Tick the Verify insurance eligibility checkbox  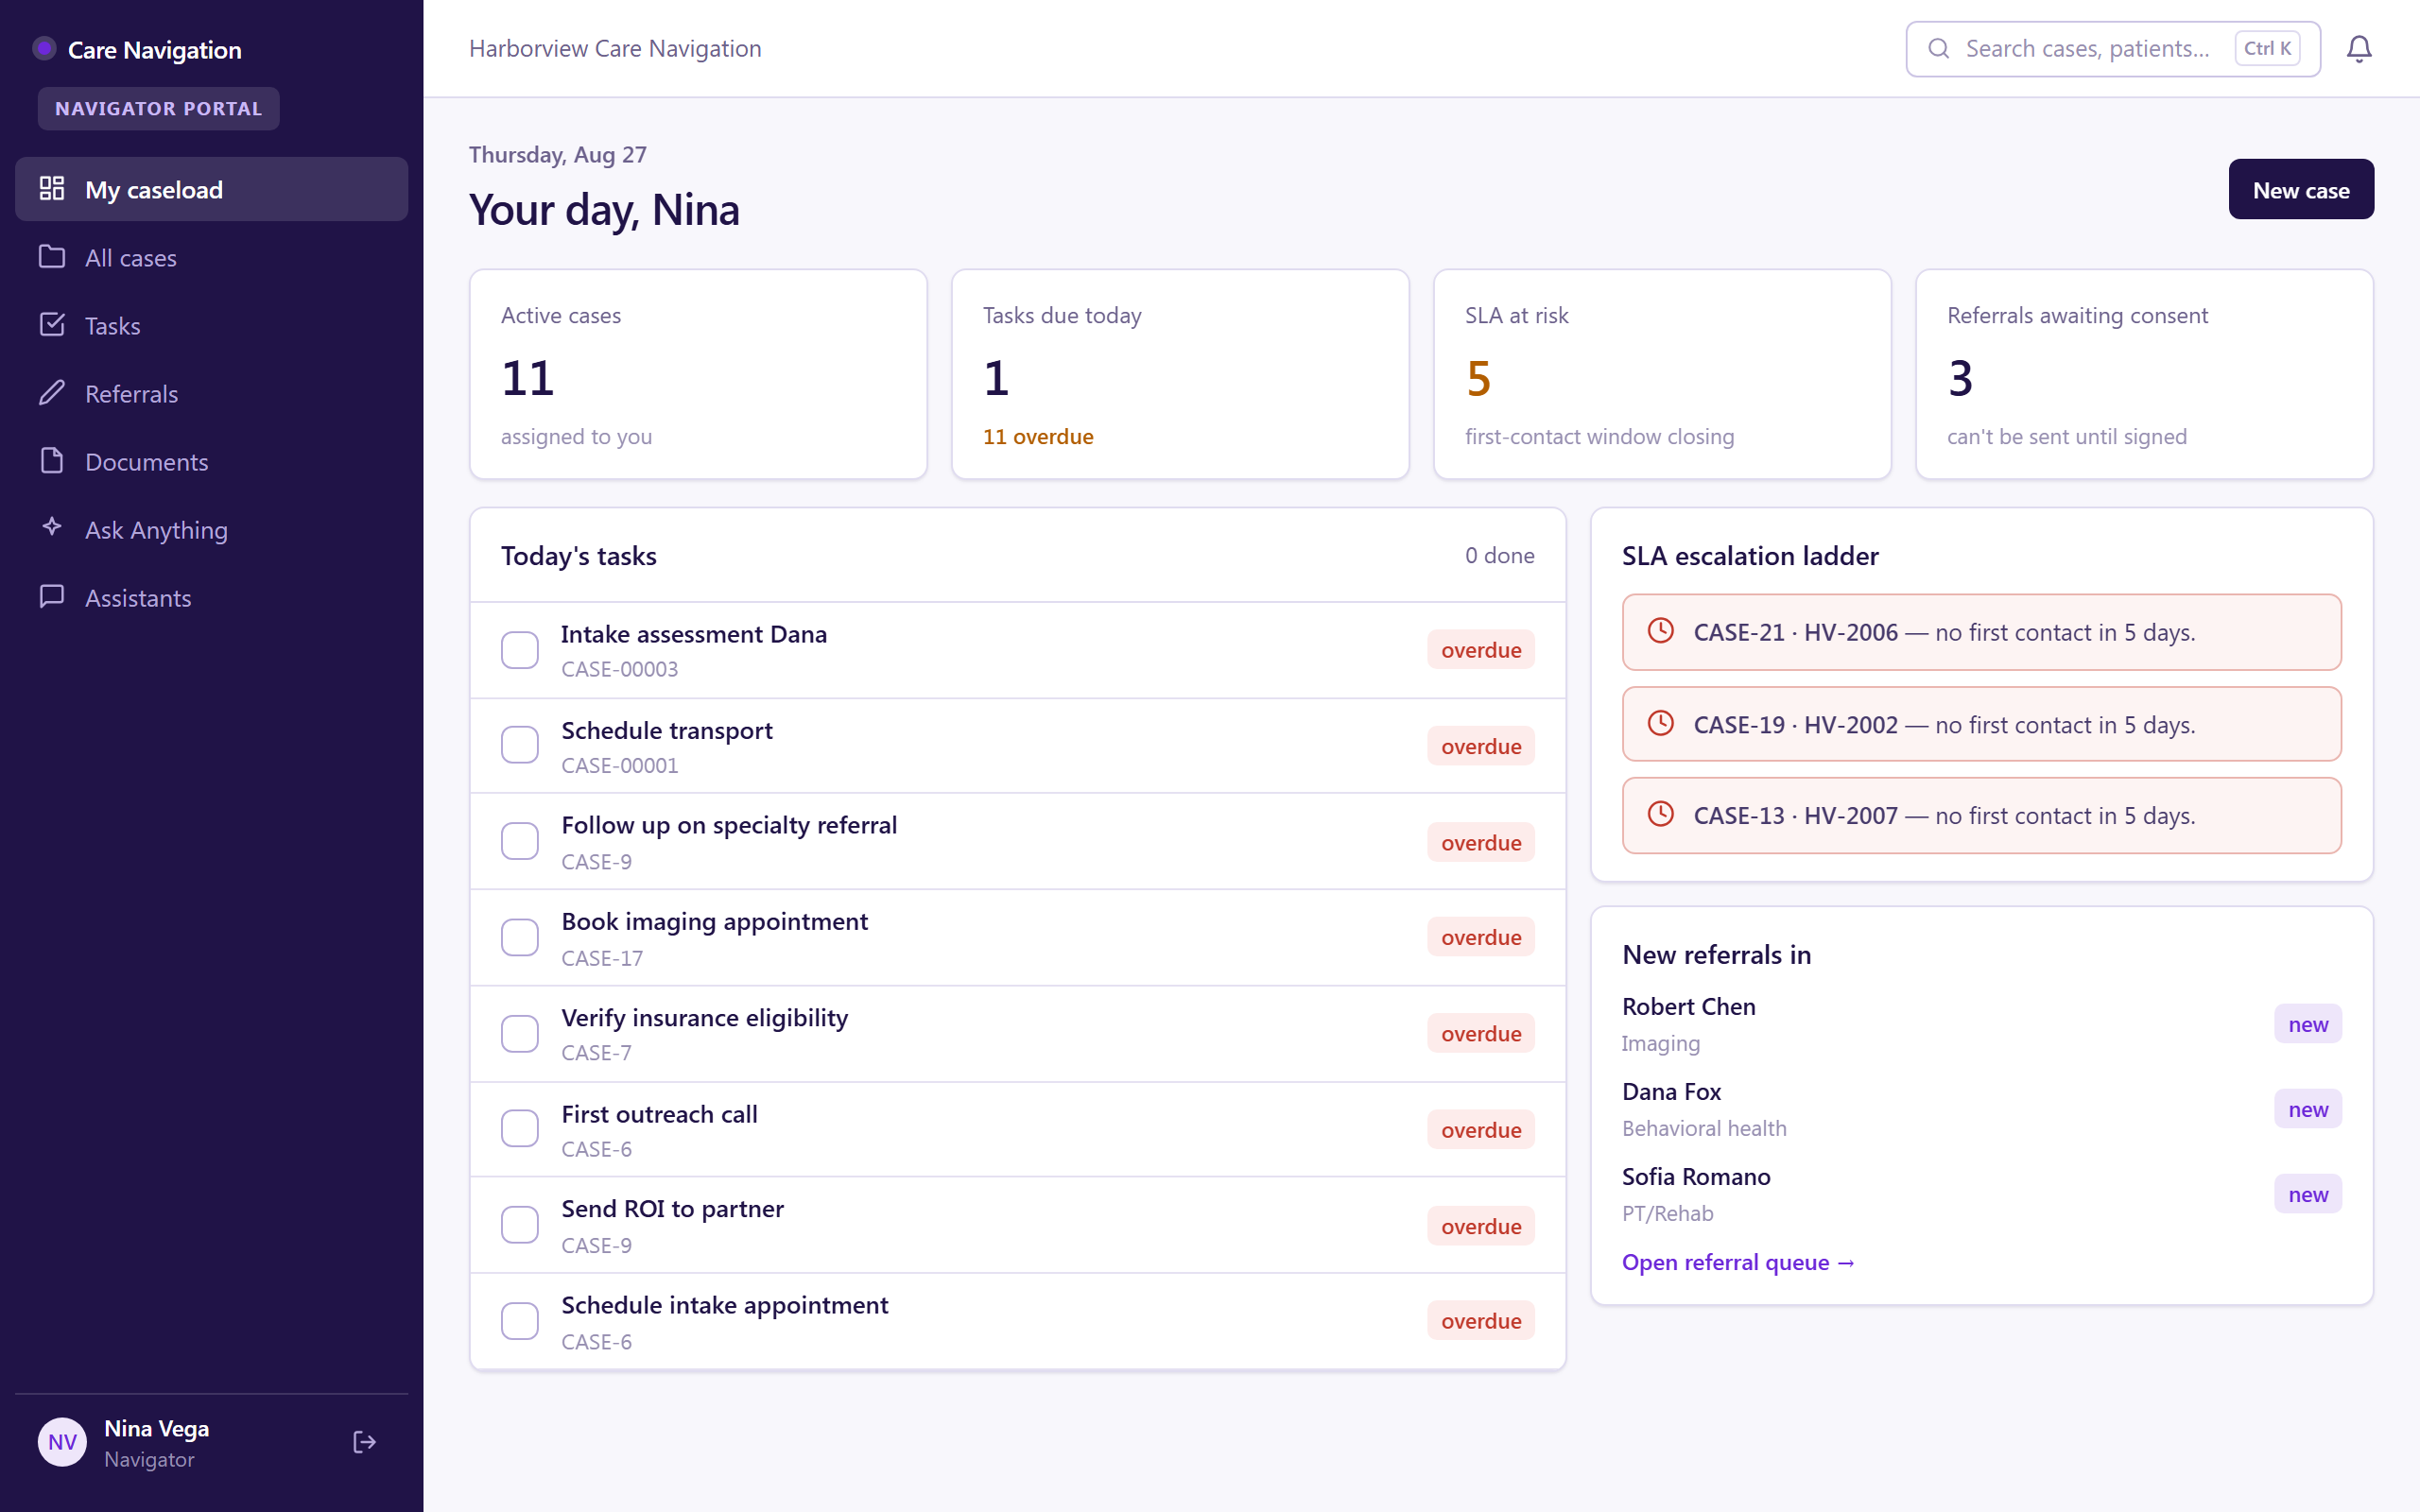[519, 1034]
